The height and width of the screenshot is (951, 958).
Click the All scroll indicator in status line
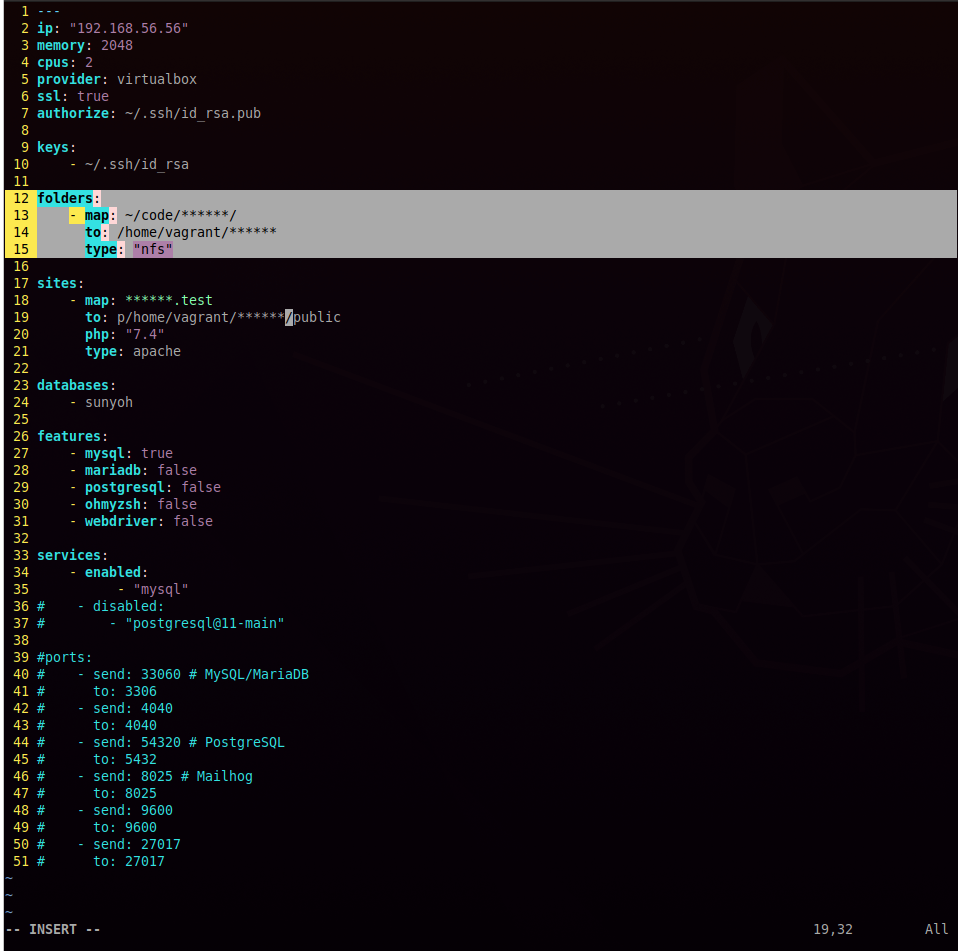click(x=936, y=929)
